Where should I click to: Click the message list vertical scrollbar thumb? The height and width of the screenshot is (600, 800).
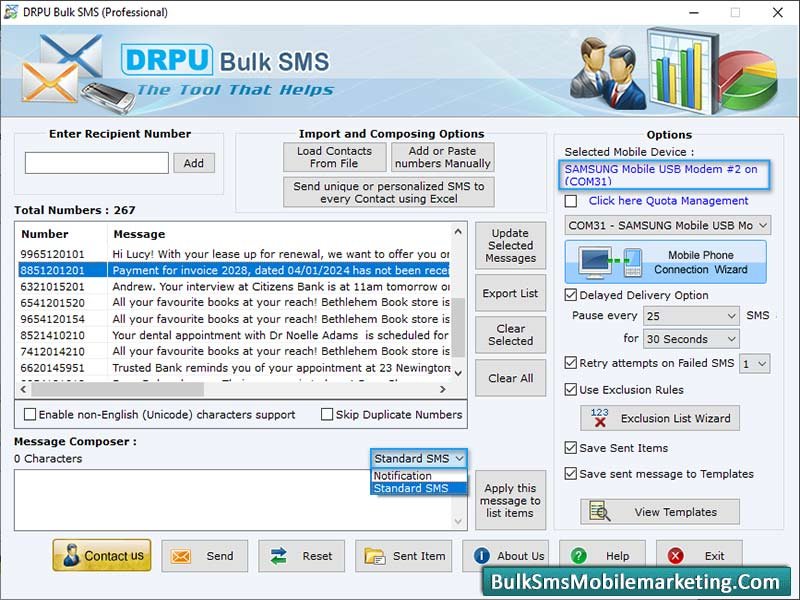tap(458, 328)
